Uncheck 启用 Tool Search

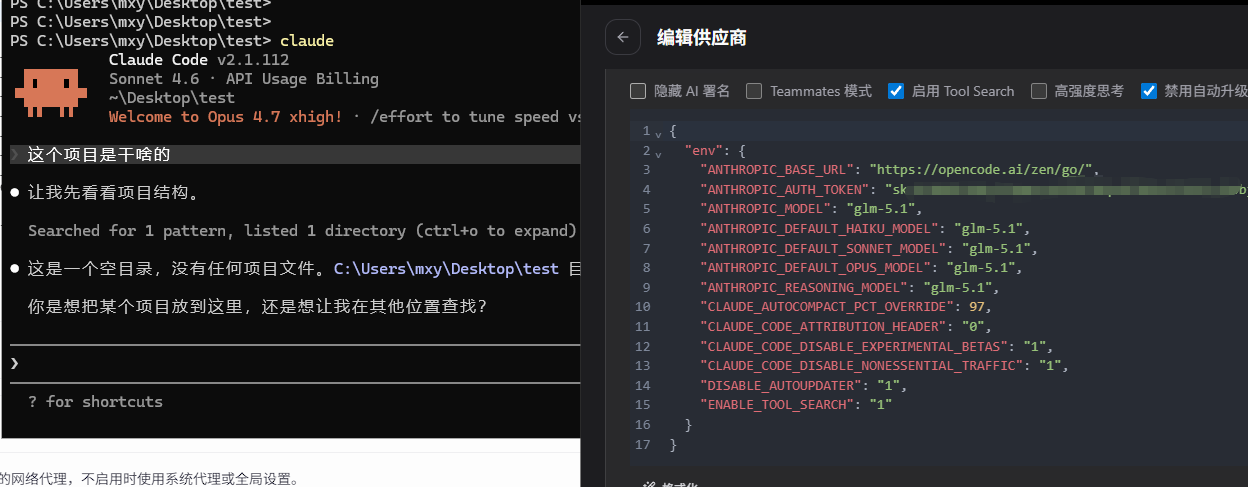click(x=896, y=91)
